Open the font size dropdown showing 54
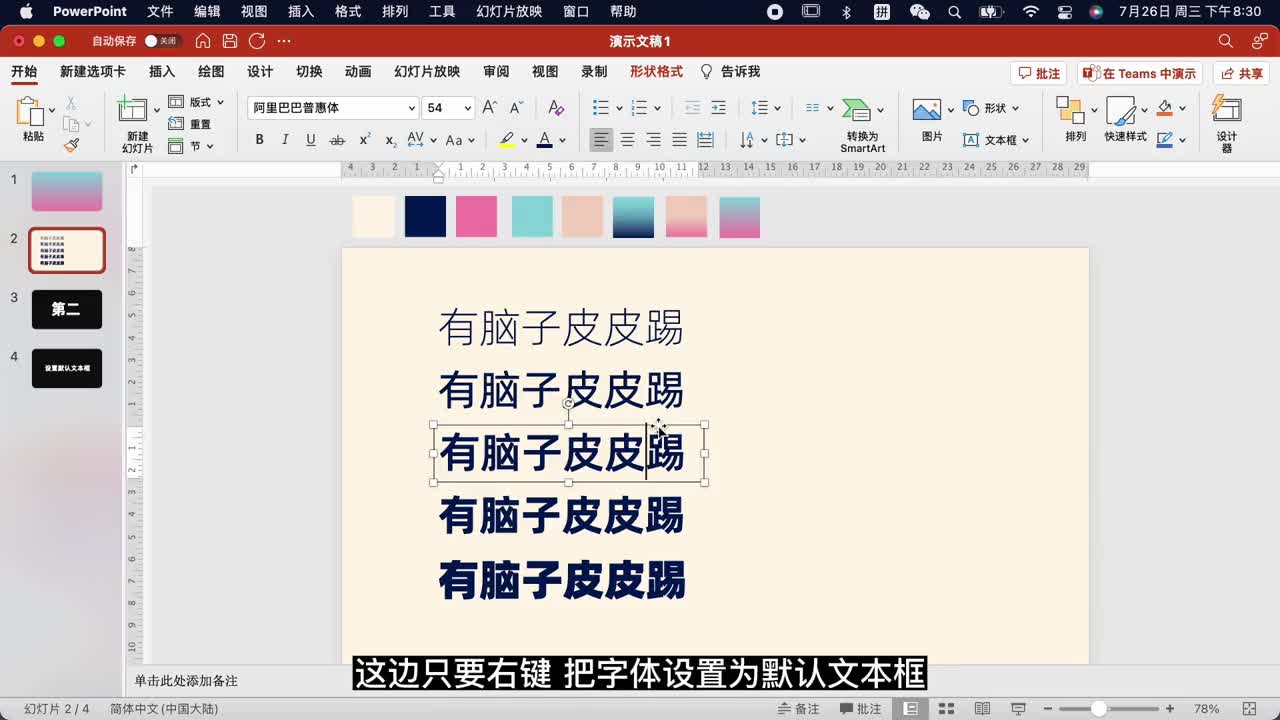This screenshot has width=1280, height=720. point(466,107)
